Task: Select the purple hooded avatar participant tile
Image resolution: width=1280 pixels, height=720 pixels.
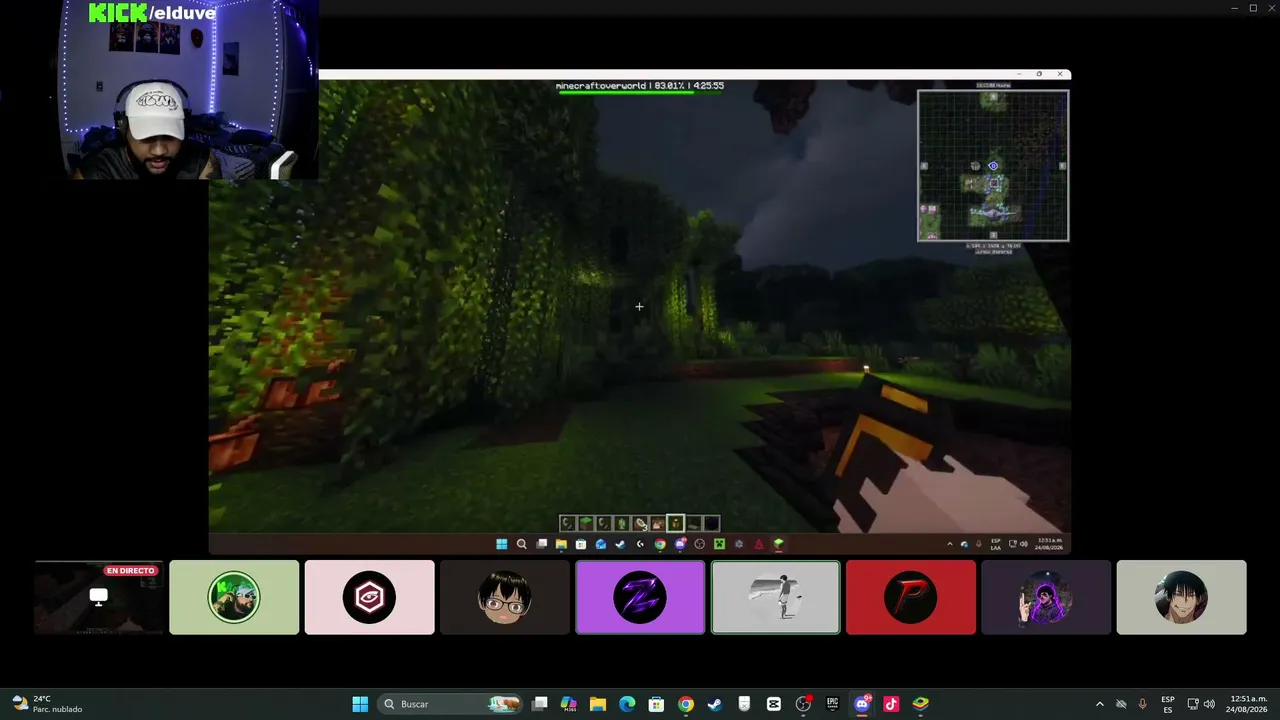Action: pos(1046,597)
